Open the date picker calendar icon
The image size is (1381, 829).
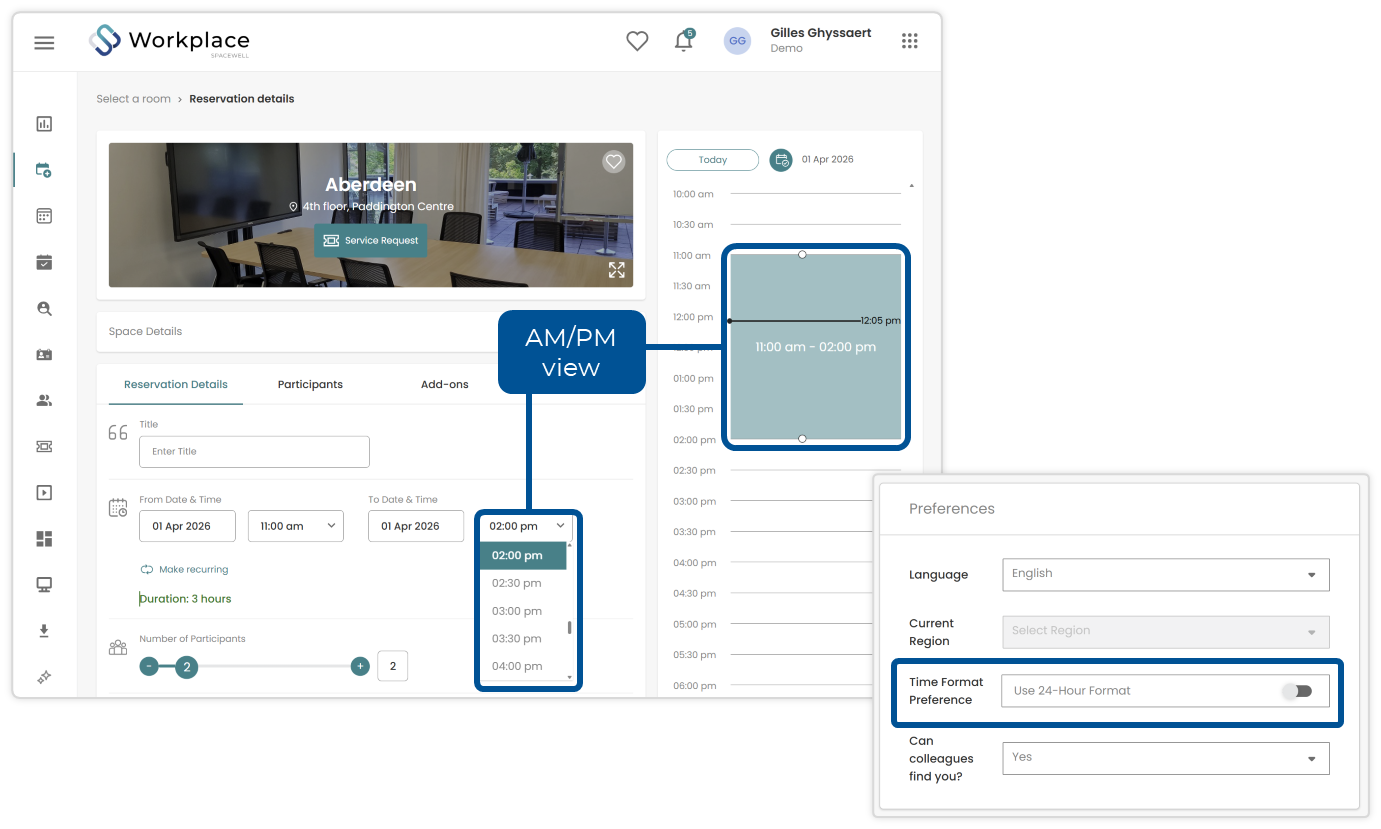click(781, 160)
